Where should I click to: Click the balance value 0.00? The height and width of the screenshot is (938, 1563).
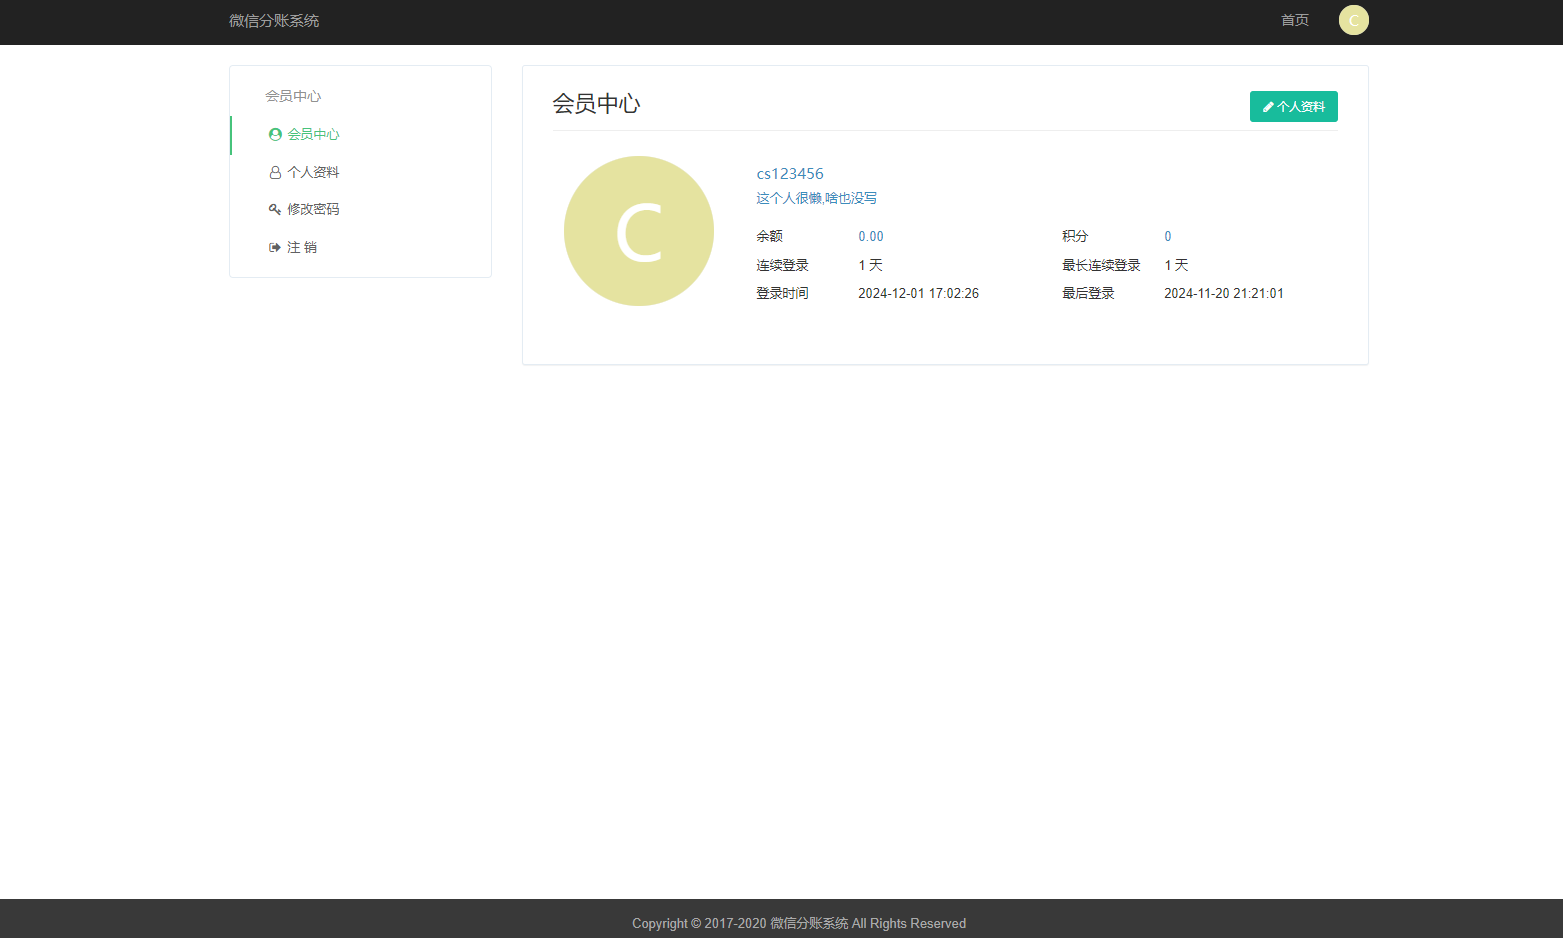pos(871,237)
